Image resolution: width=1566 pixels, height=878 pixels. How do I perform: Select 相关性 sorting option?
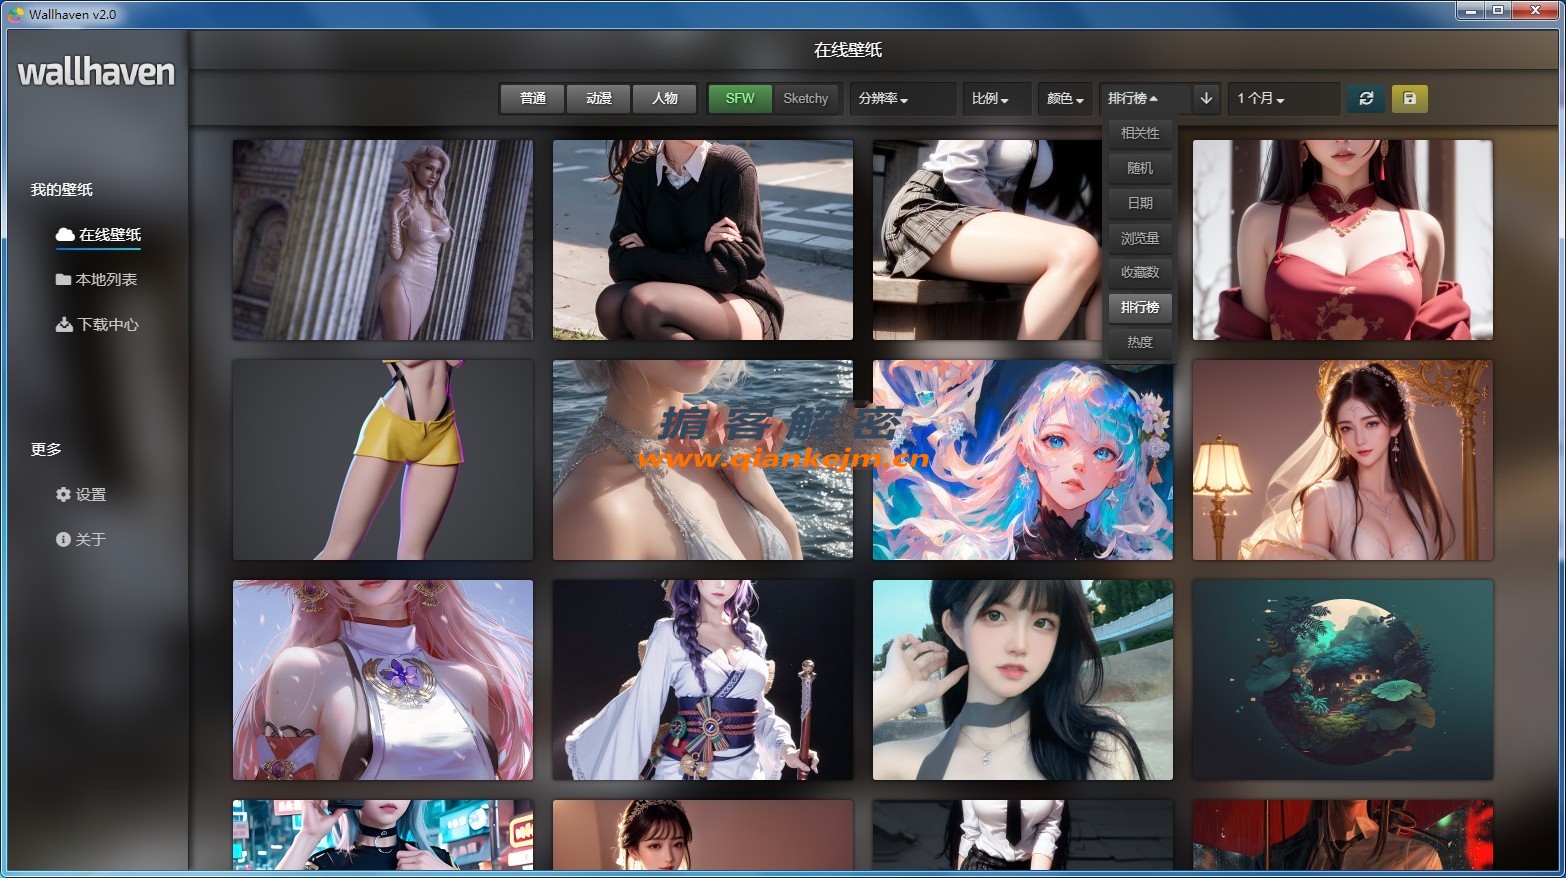[1140, 133]
